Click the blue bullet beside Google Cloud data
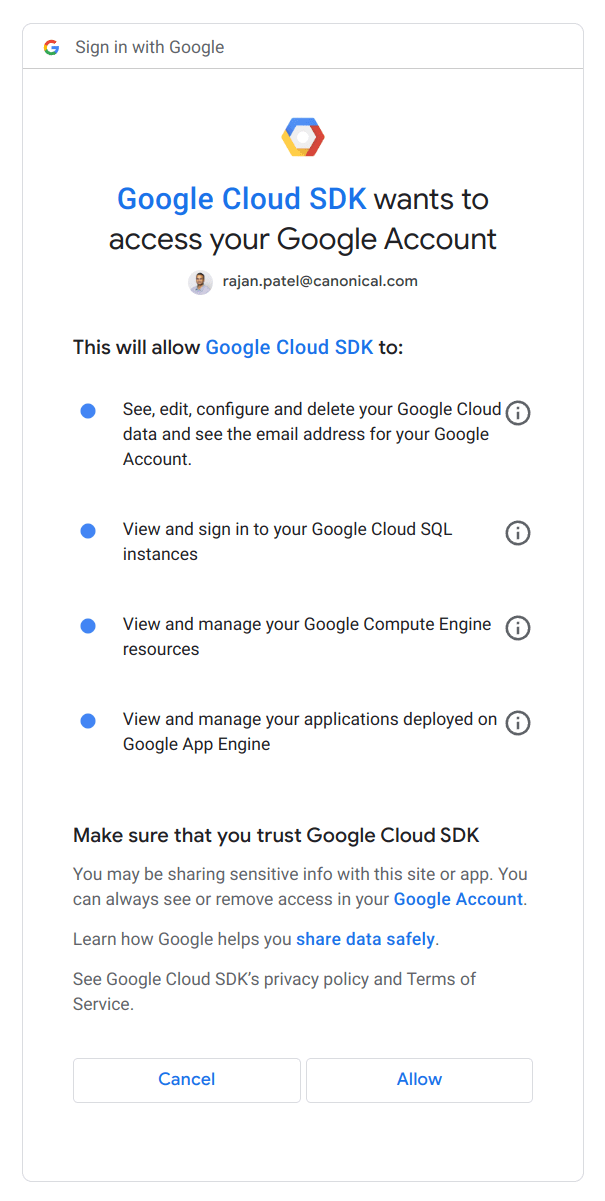605x1201 pixels. [88, 411]
